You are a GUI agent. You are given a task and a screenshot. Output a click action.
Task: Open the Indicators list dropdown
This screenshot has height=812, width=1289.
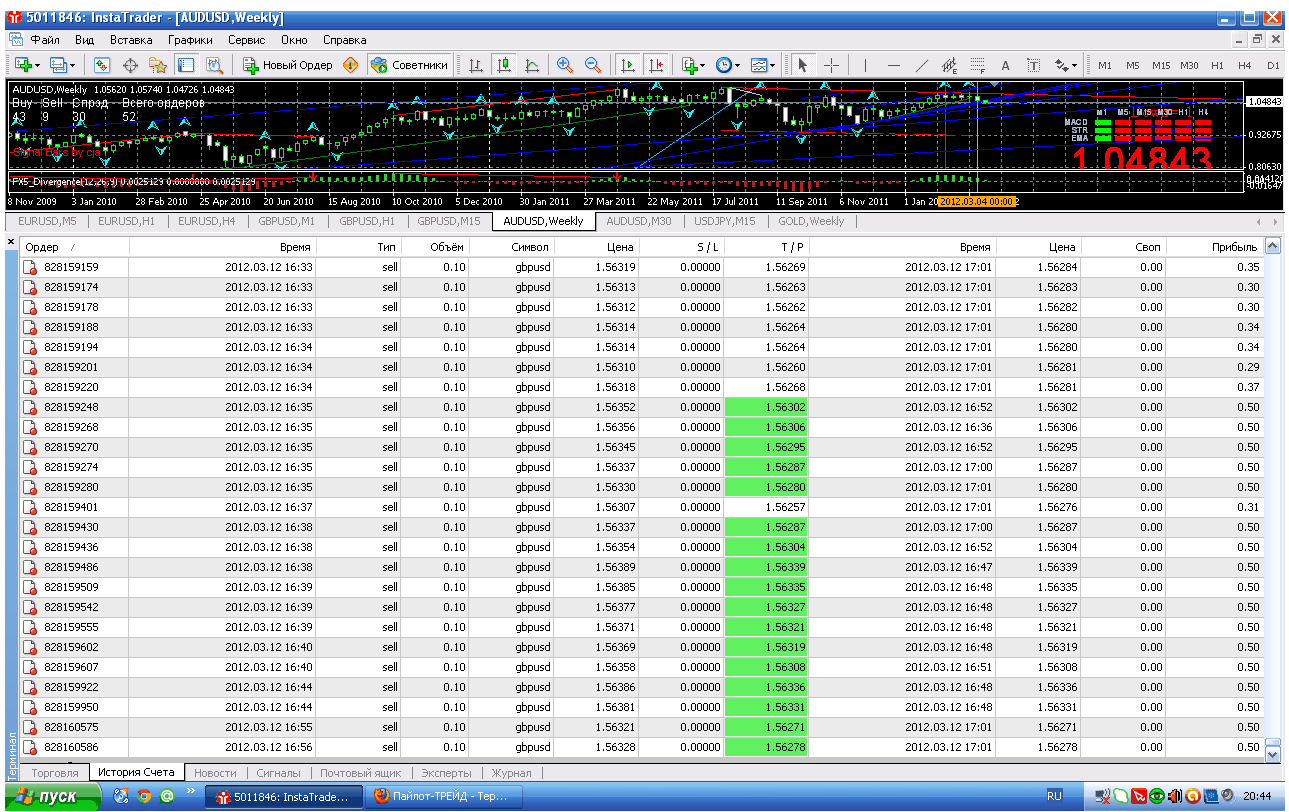(693, 65)
